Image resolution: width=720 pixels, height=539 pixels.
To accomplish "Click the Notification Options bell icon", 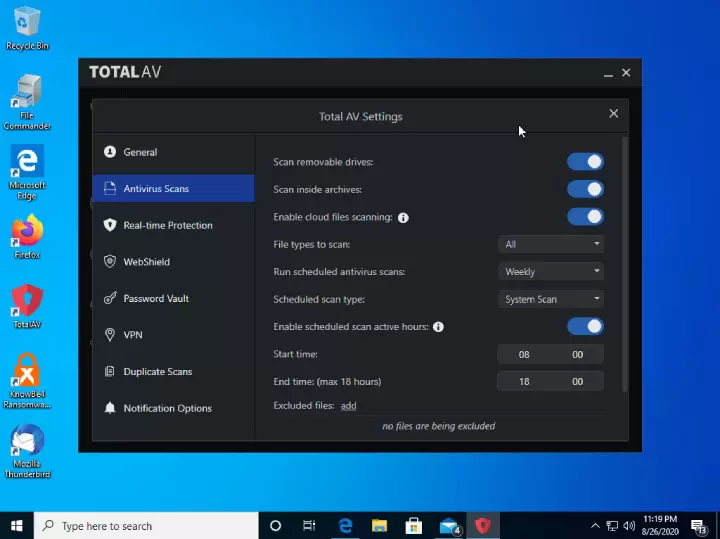I will tap(110, 408).
